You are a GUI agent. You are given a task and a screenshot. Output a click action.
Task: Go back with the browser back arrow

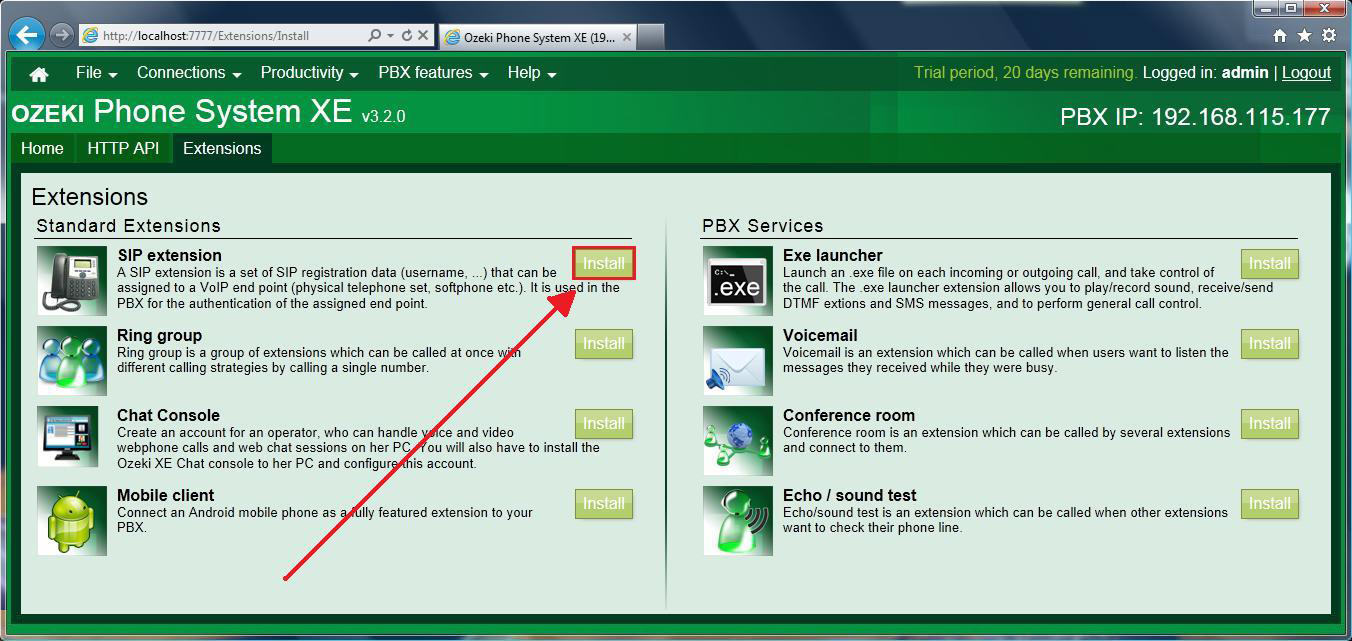point(26,35)
